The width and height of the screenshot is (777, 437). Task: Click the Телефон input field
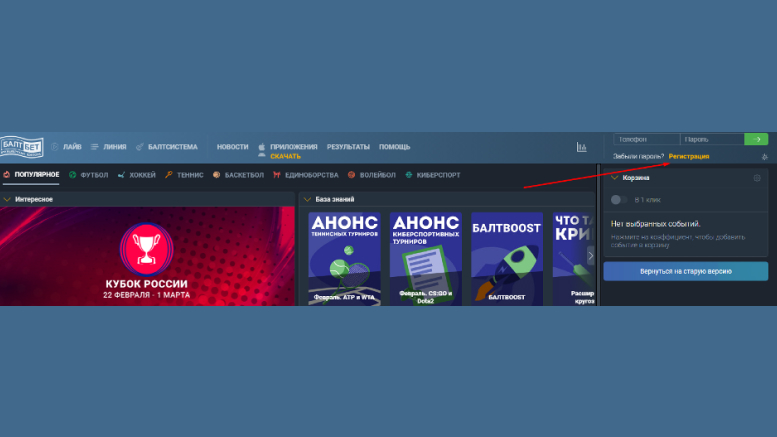coord(646,139)
